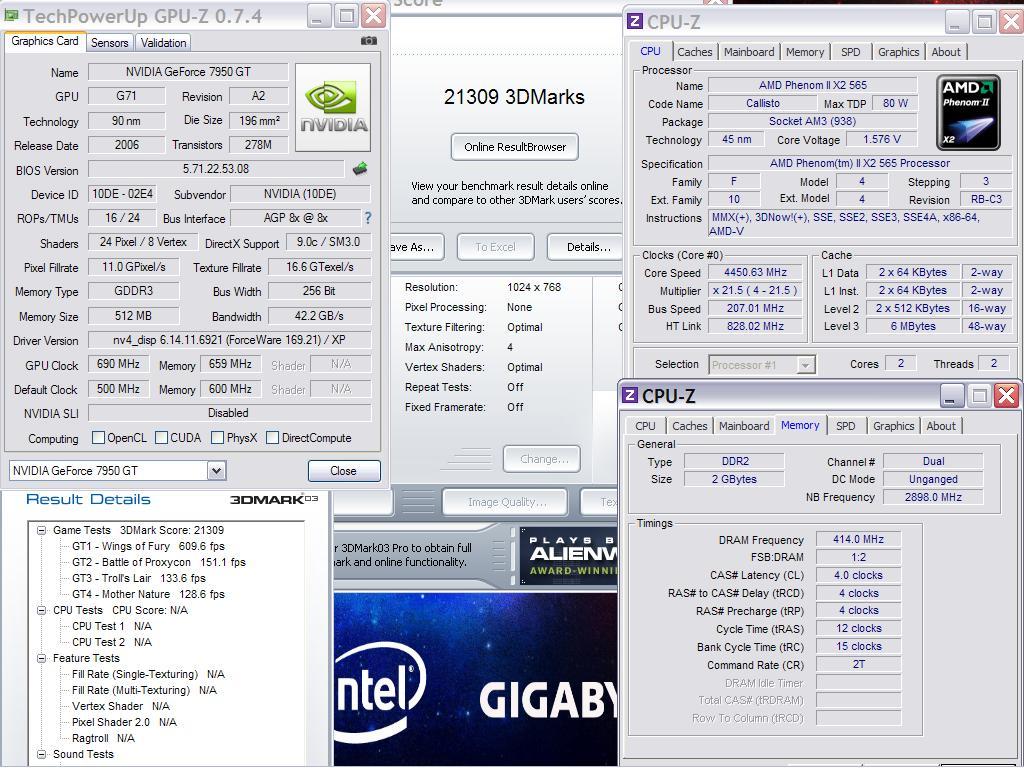
Task: Click the Core Voltage 1.576 V value
Action: [x=881, y=139]
